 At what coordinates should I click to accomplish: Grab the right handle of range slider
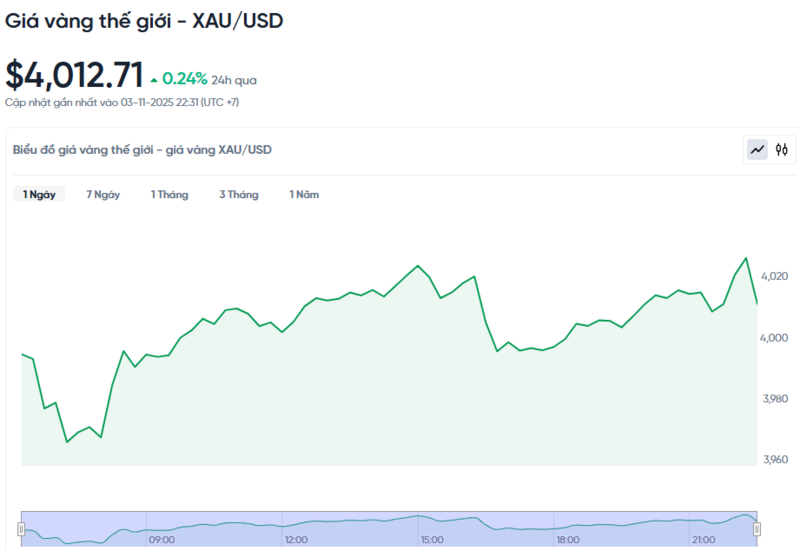757,528
